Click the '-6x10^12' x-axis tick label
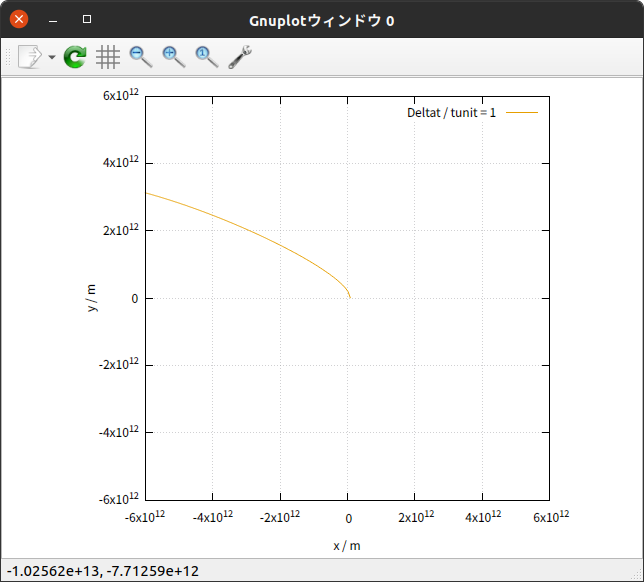 click(x=145, y=516)
